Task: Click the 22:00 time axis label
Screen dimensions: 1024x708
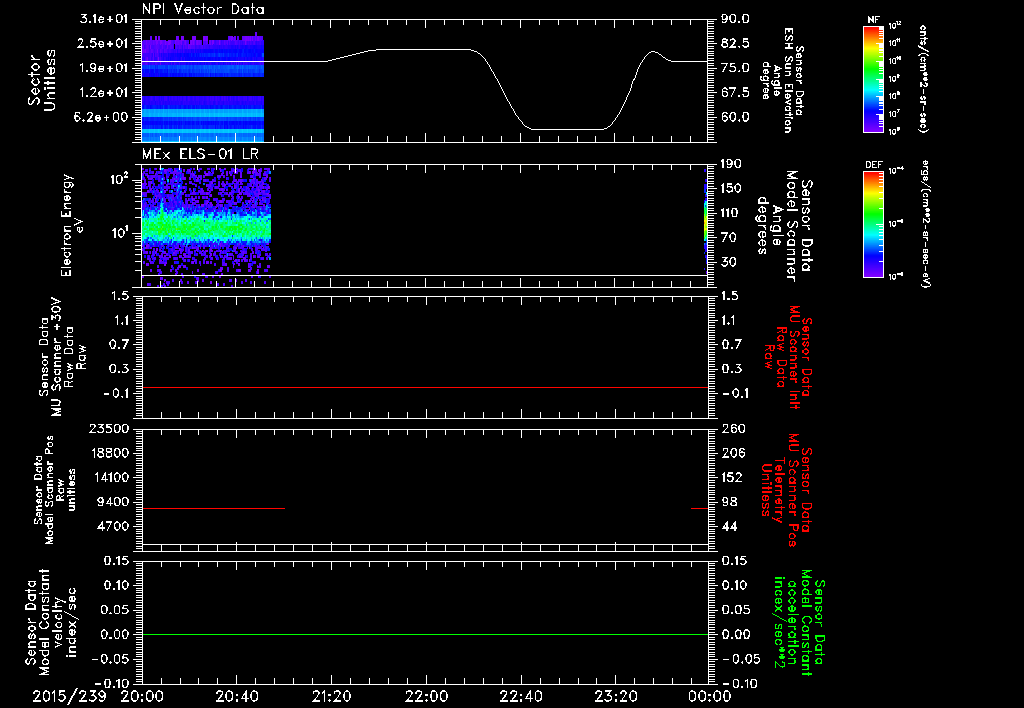Action: (426, 696)
